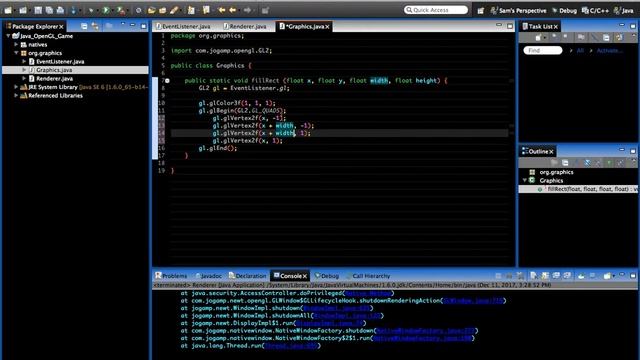The image size is (640, 360).
Task: Switch to the C/C++ perspective
Action: pos(596,11)
